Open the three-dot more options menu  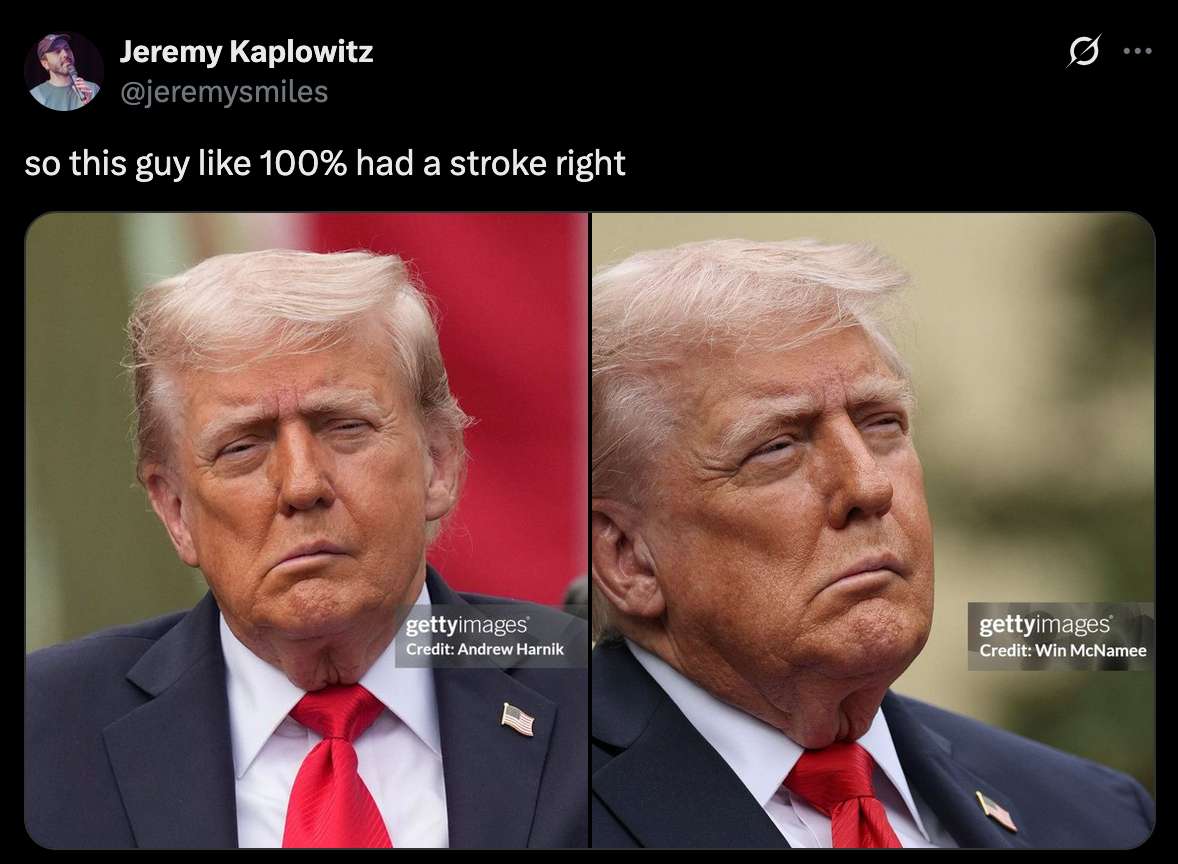tap(1137, 51)
